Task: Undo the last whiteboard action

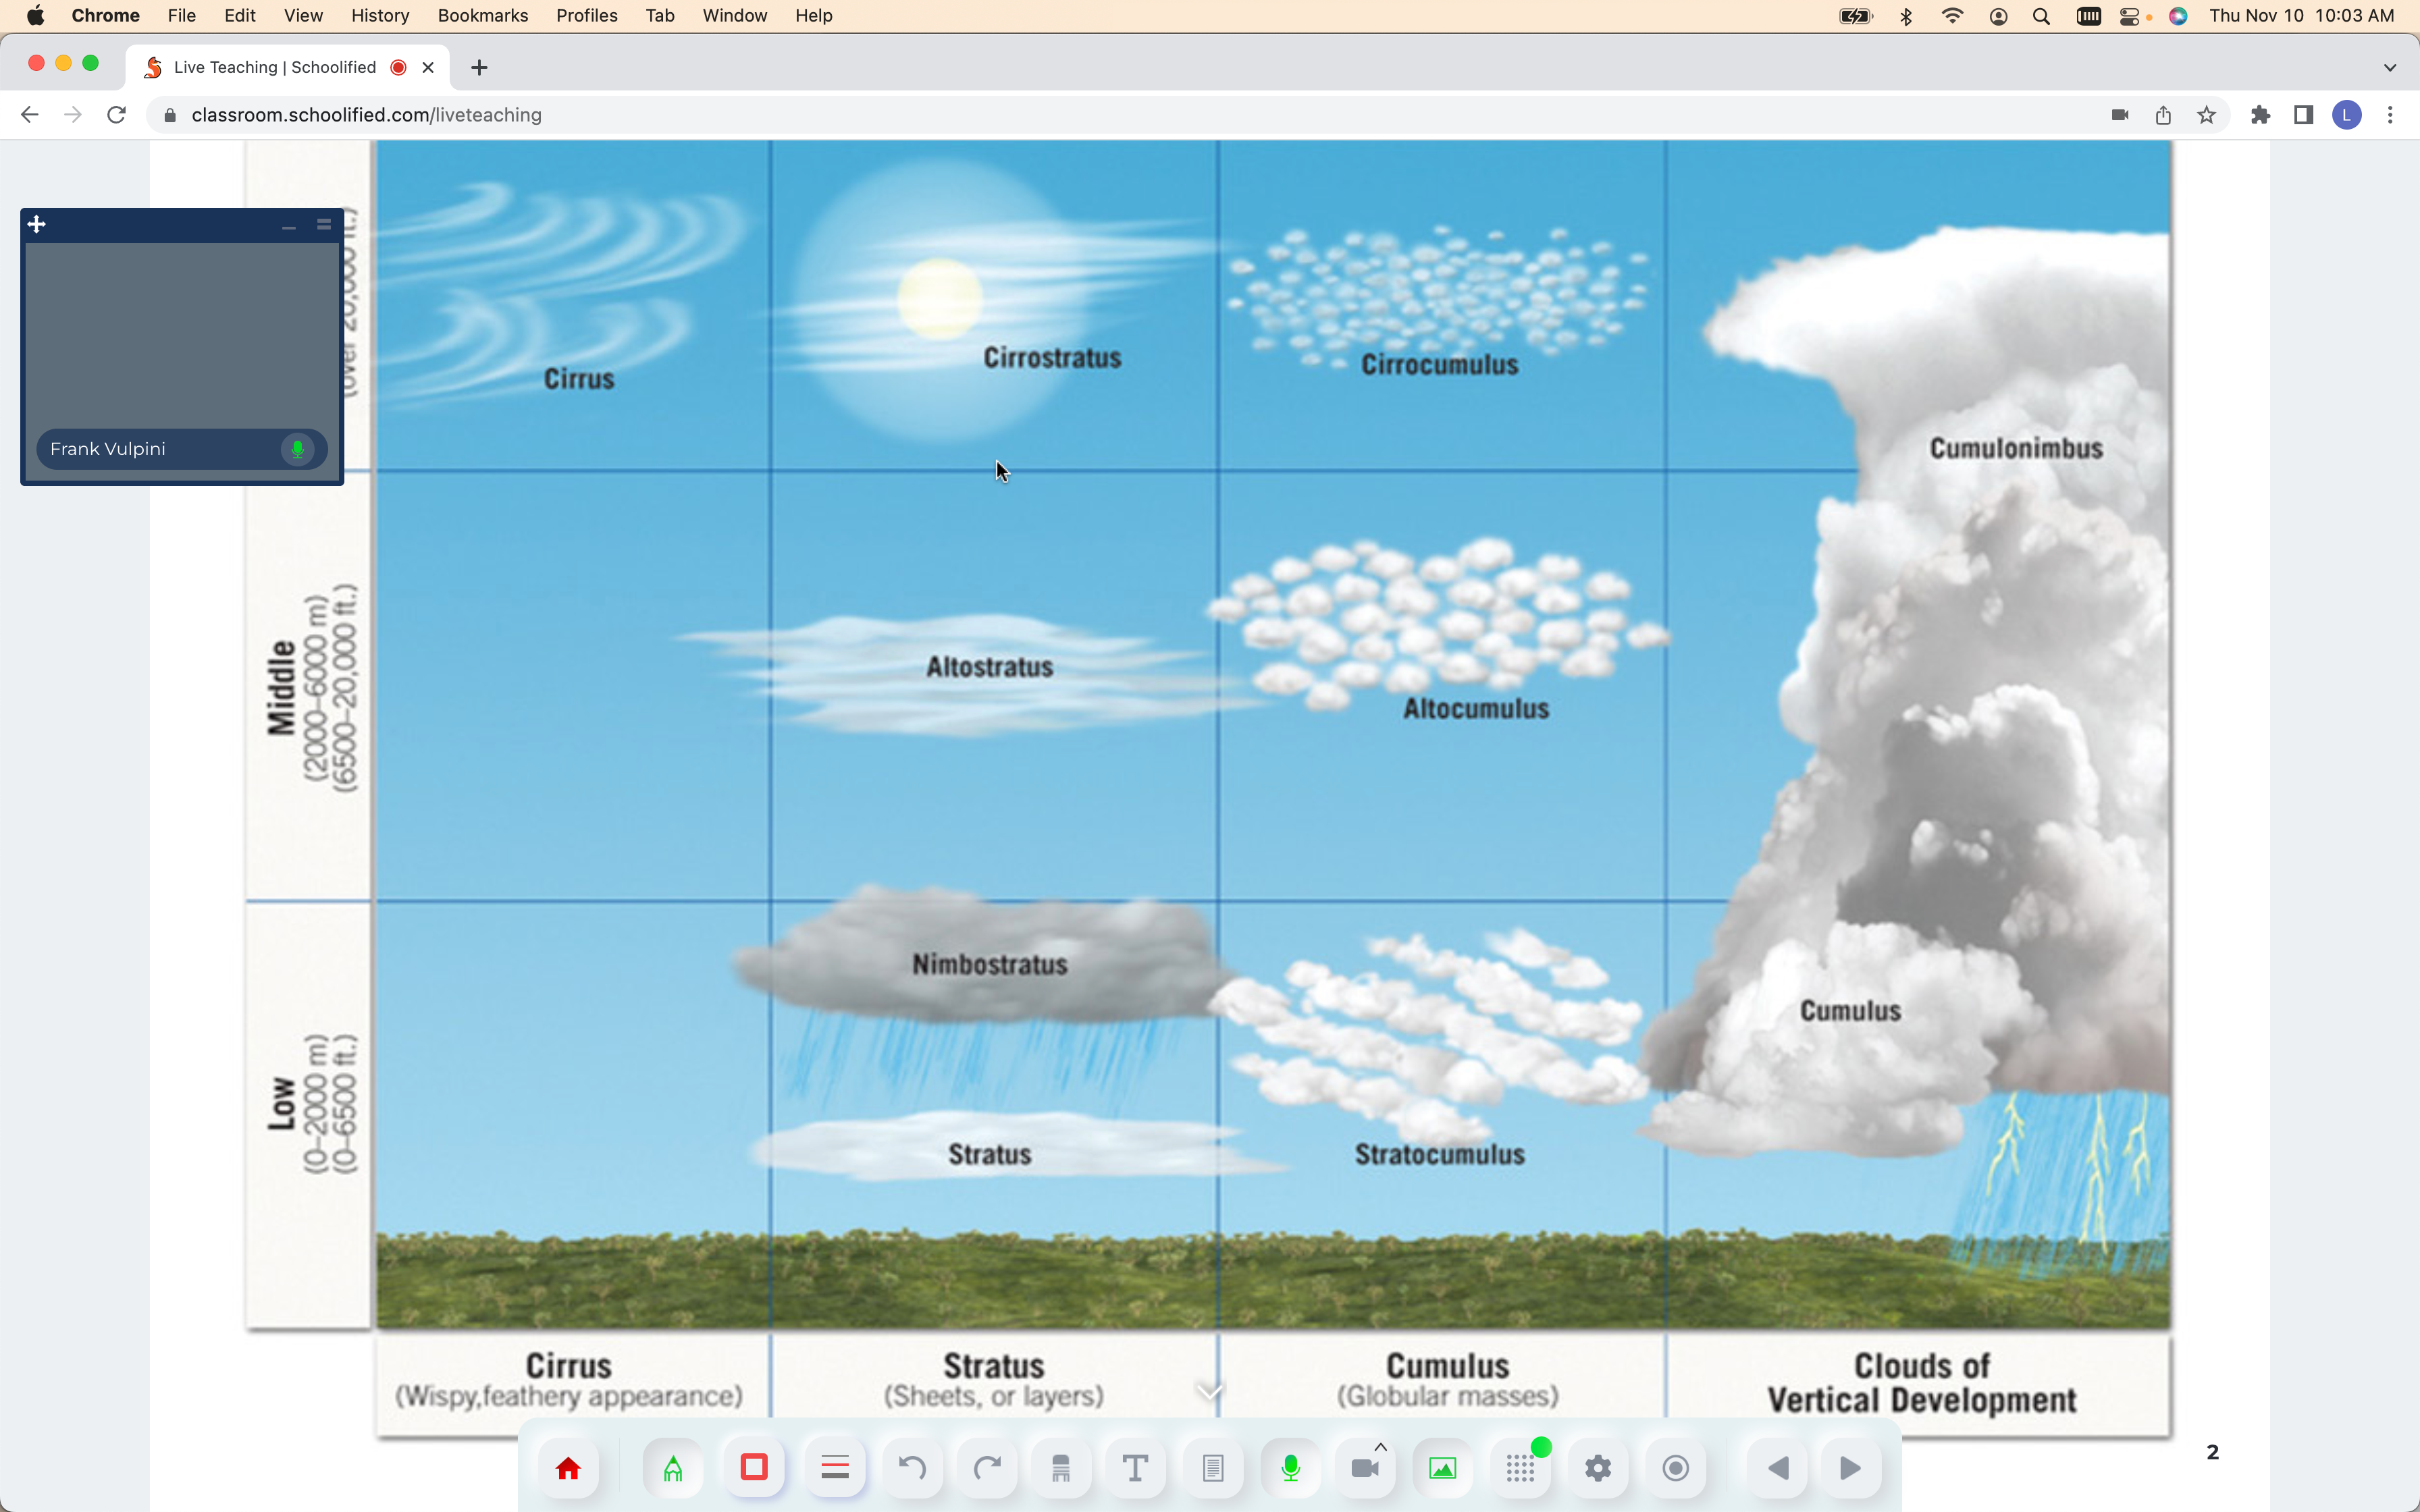Action: (x=912, y=1468)
